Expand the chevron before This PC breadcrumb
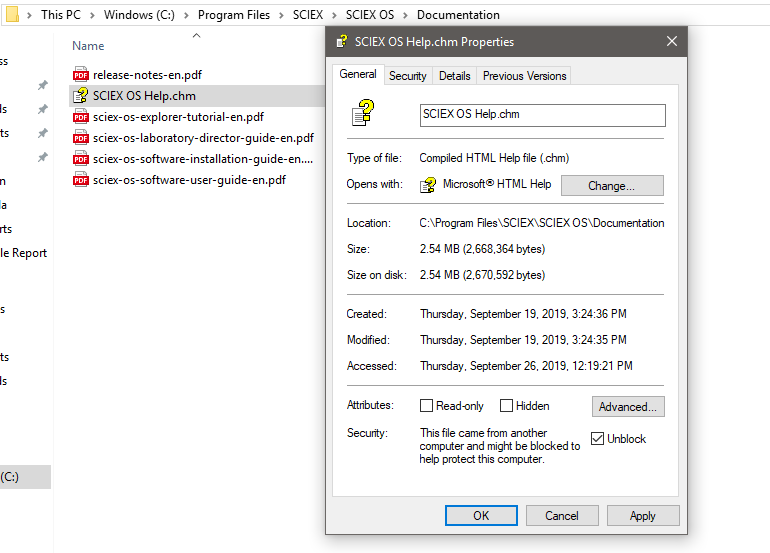 pyautogui.click(x=29, y=15)
